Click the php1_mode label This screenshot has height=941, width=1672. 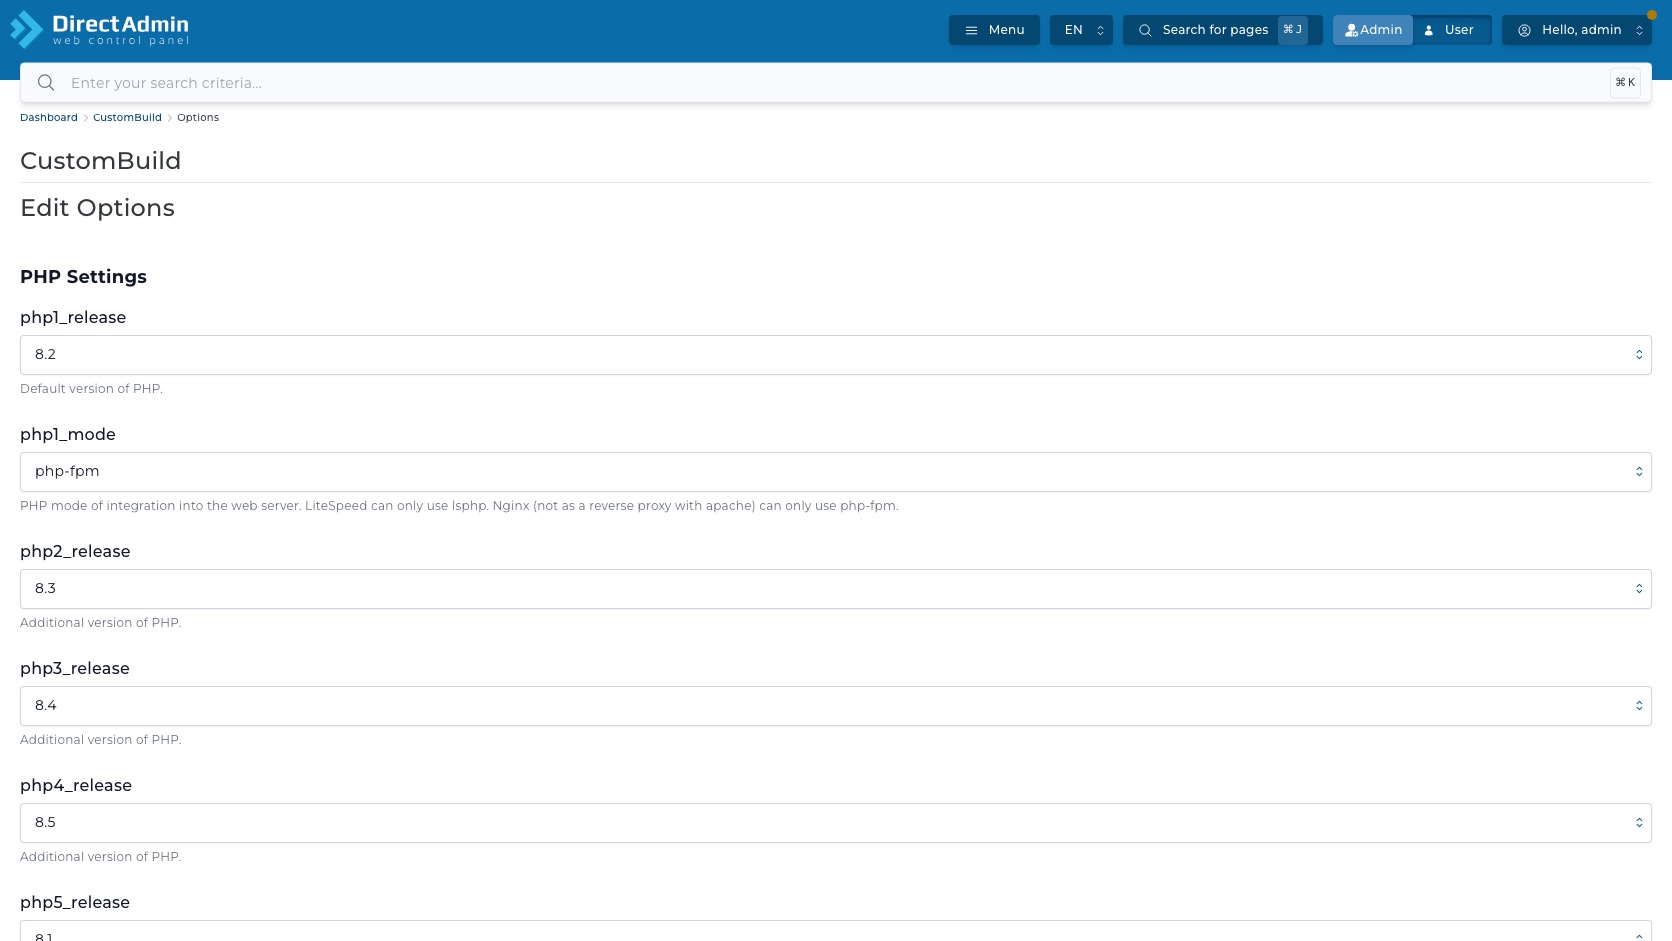68,434
